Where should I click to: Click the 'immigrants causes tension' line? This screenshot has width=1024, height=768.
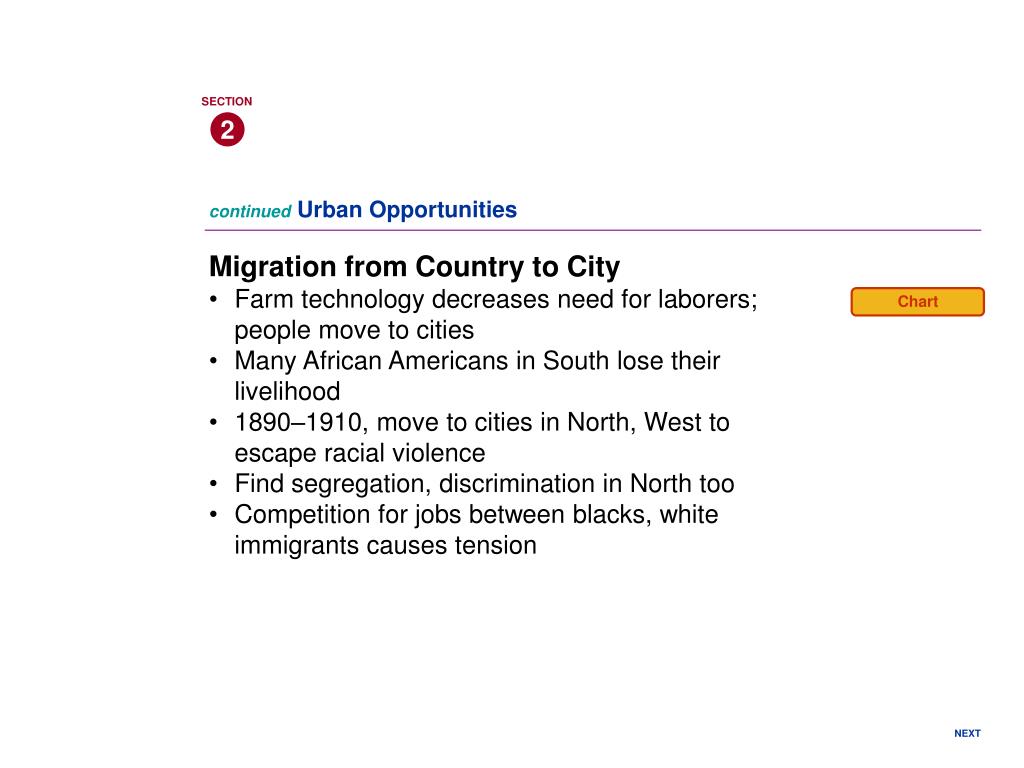pyautogui.click(x=385, y=545)
